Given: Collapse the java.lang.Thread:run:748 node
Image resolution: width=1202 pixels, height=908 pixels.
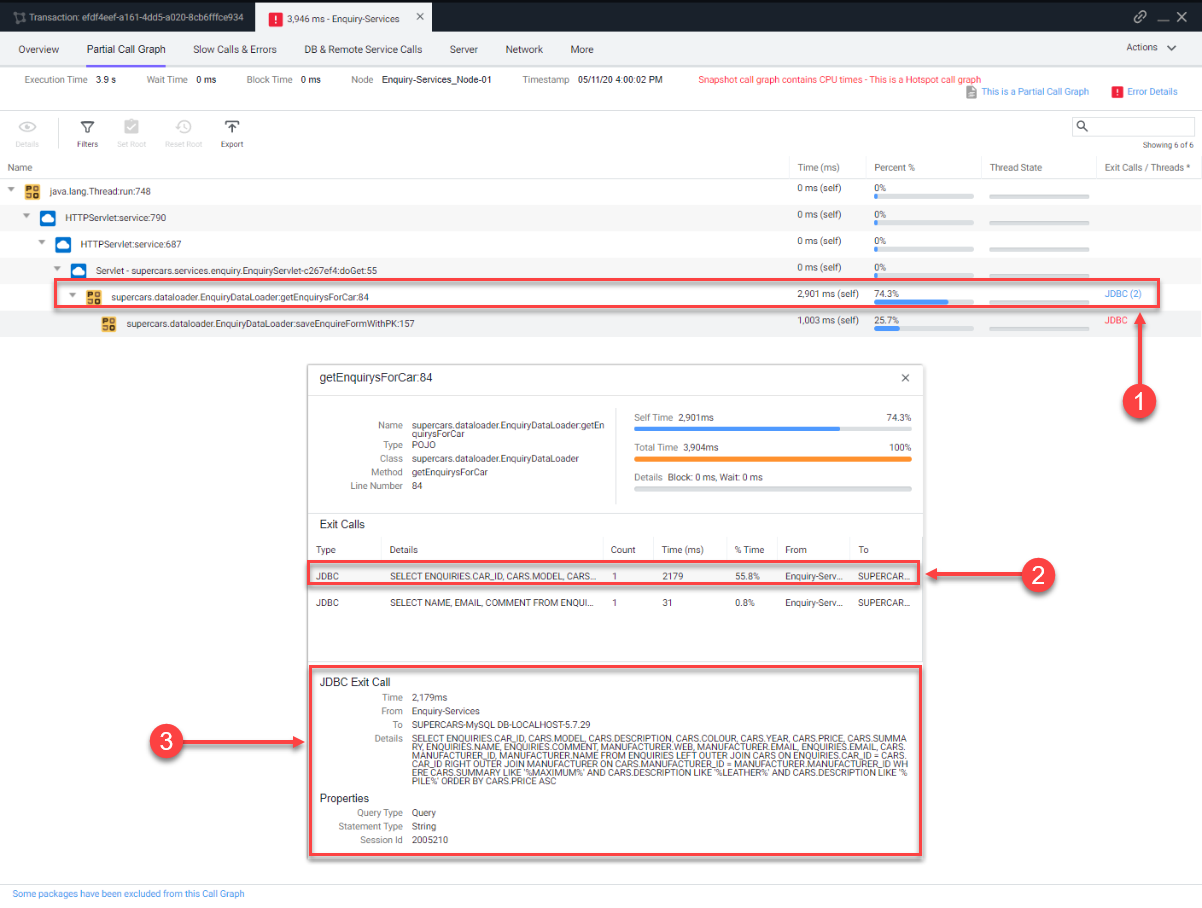Looking at the screenshot, I should pos(11,190).
